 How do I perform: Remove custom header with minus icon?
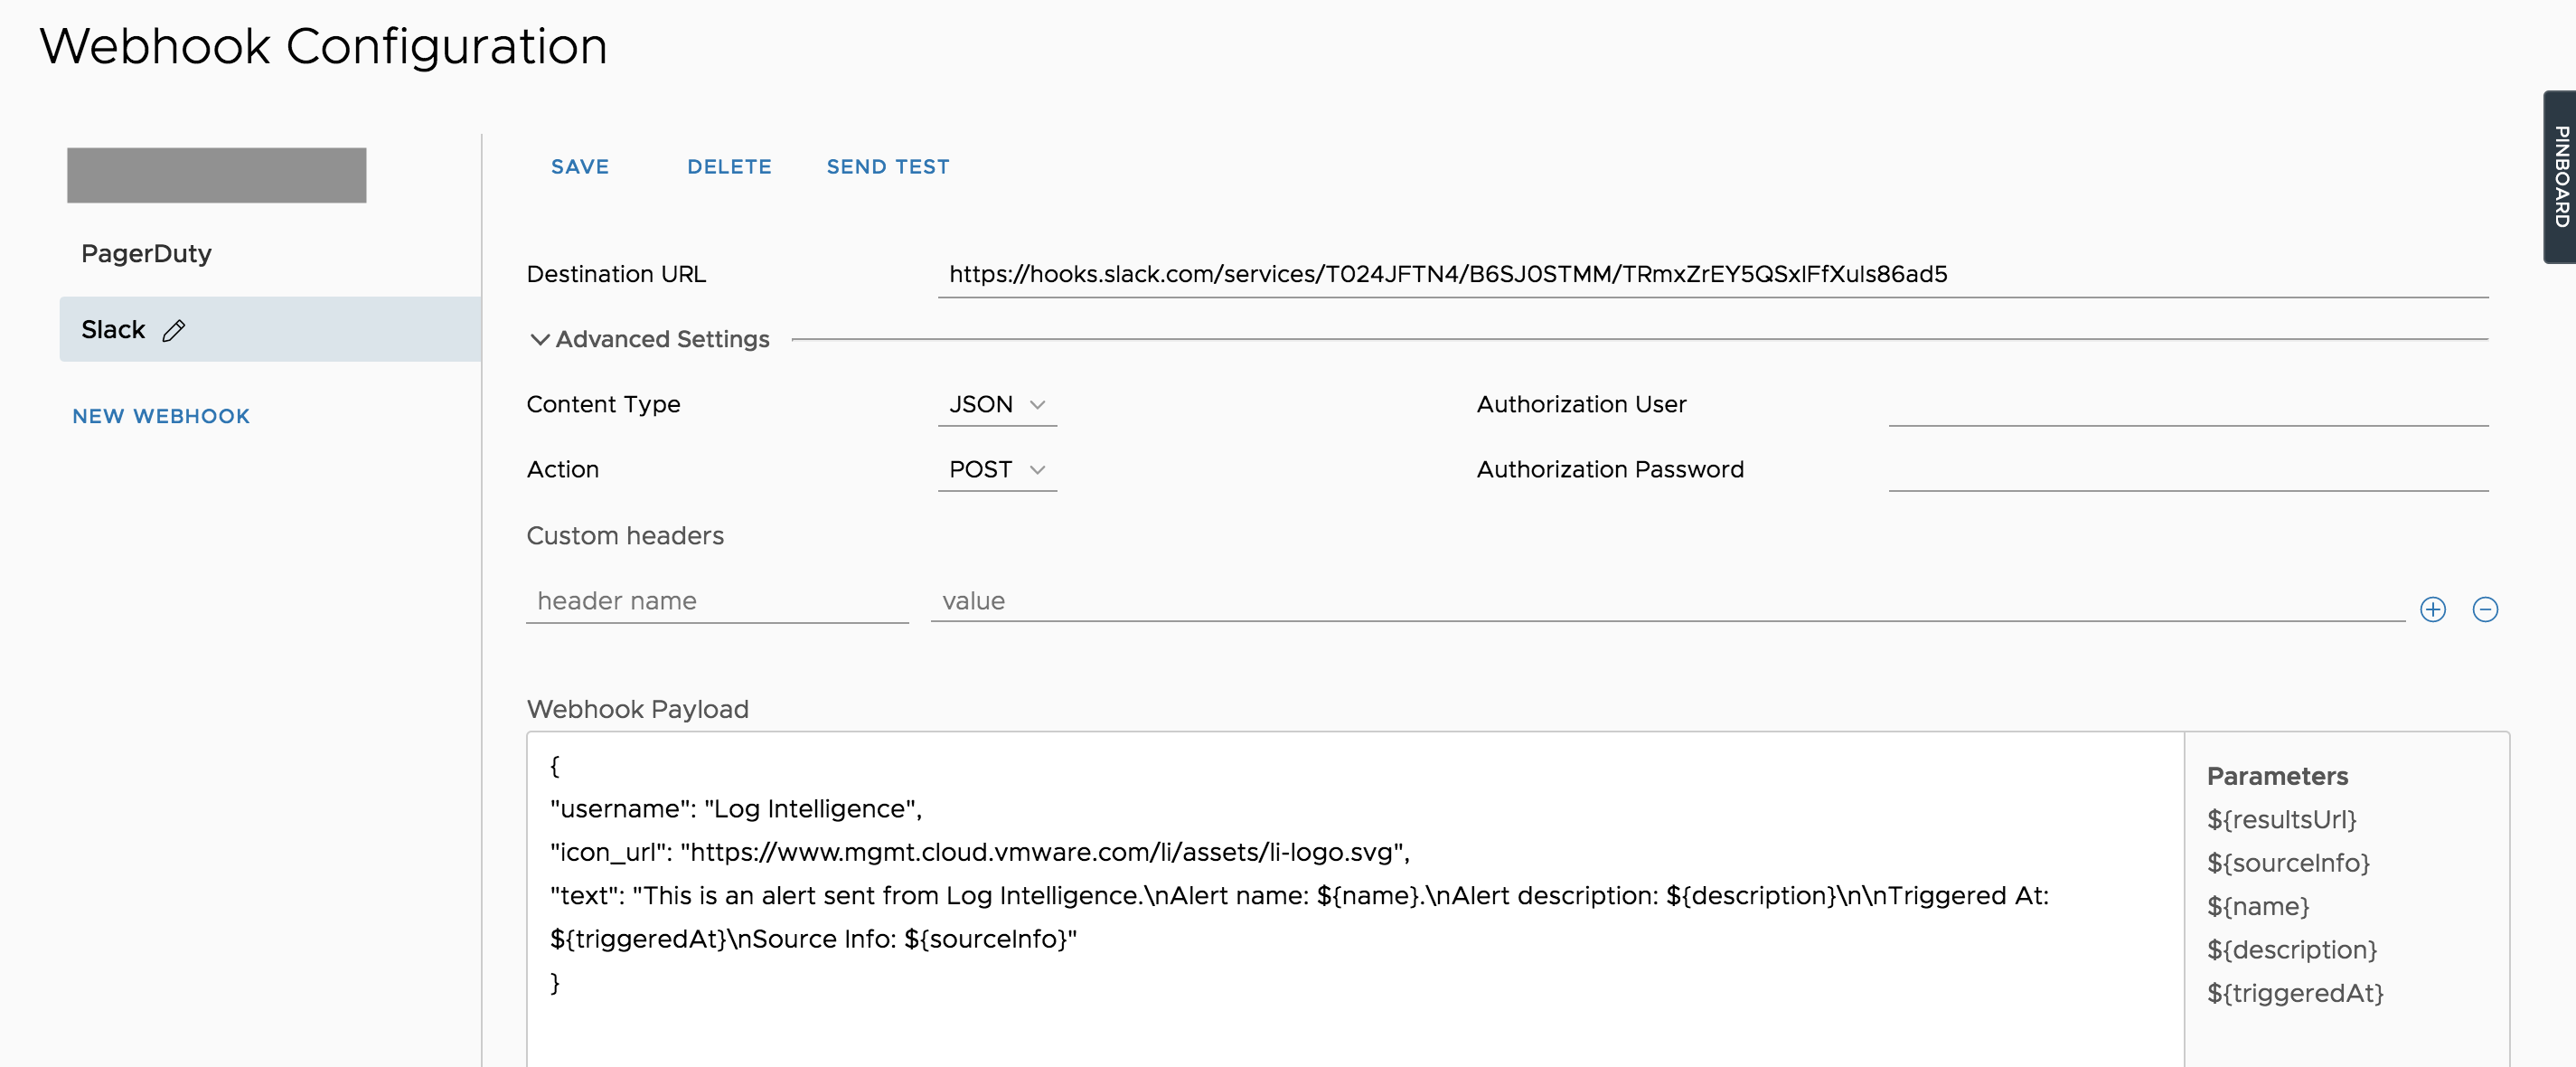click(2484, 609)
